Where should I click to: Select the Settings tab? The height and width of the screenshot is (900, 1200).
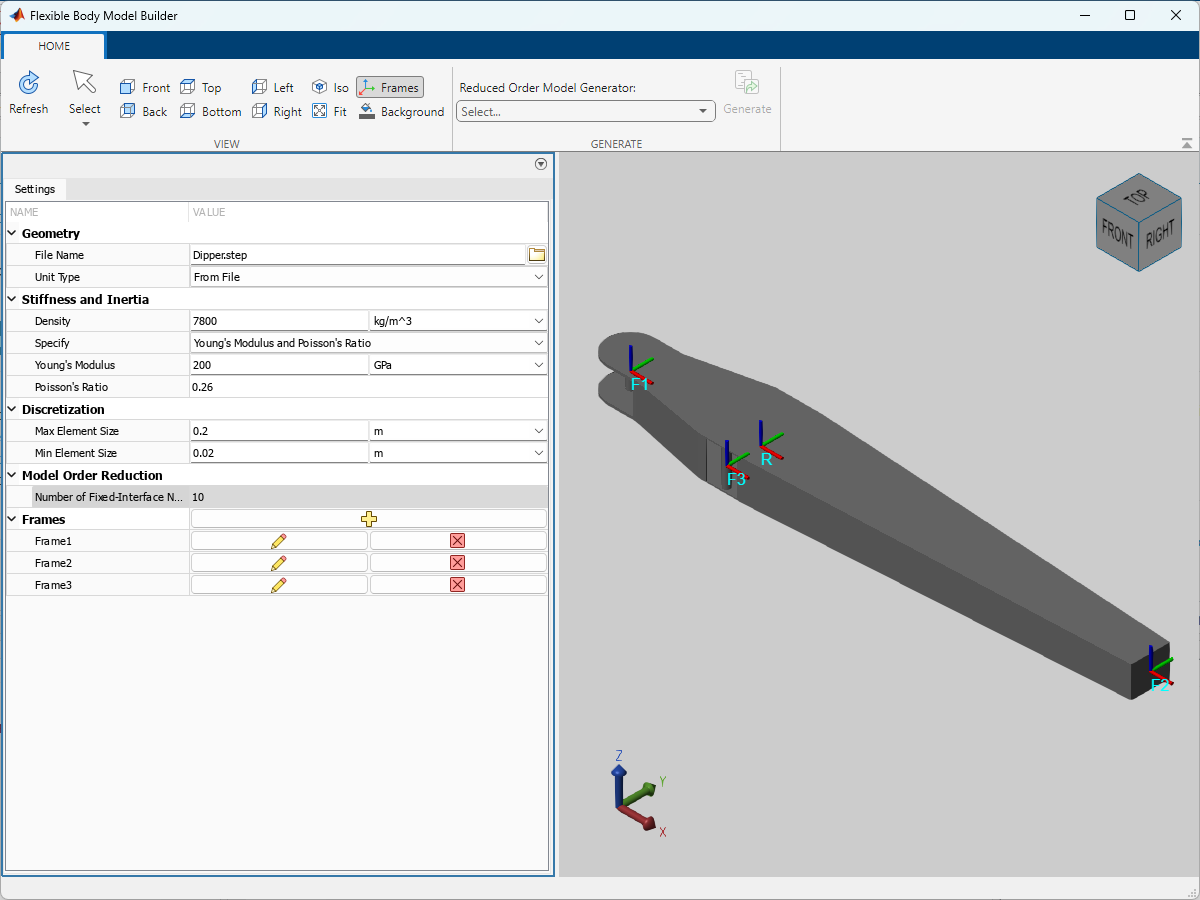(x=34, y=189)
